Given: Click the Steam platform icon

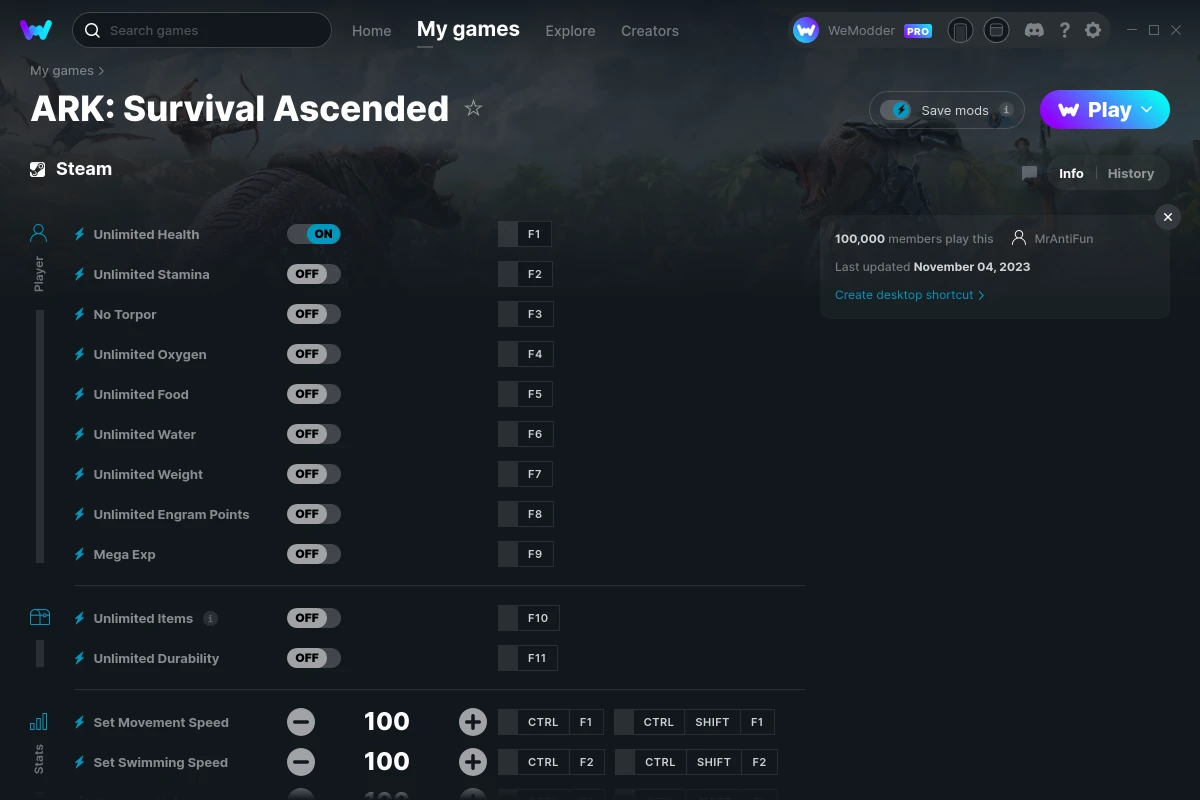Looking at the screenshot, I should click(x=38, y=169).
